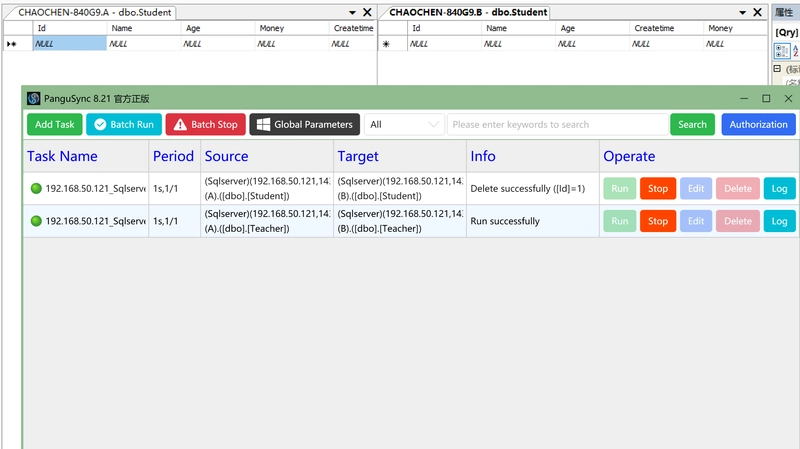The height and width of the screenshot is (449, 800).
Task: Click the 'Run successfully' info text
Action: coord(505,221)
